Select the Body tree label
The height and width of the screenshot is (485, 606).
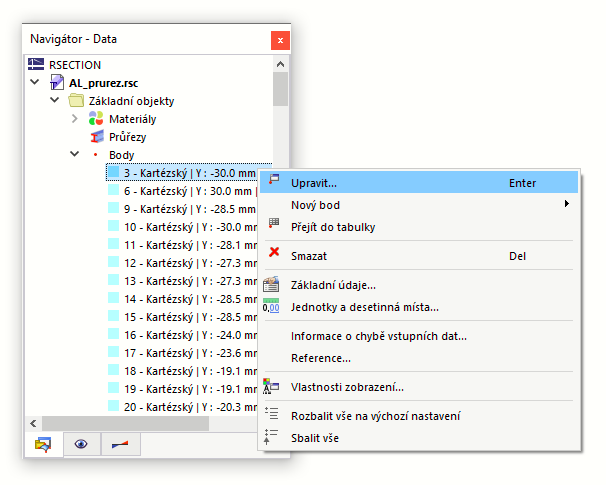click(121, 155)
